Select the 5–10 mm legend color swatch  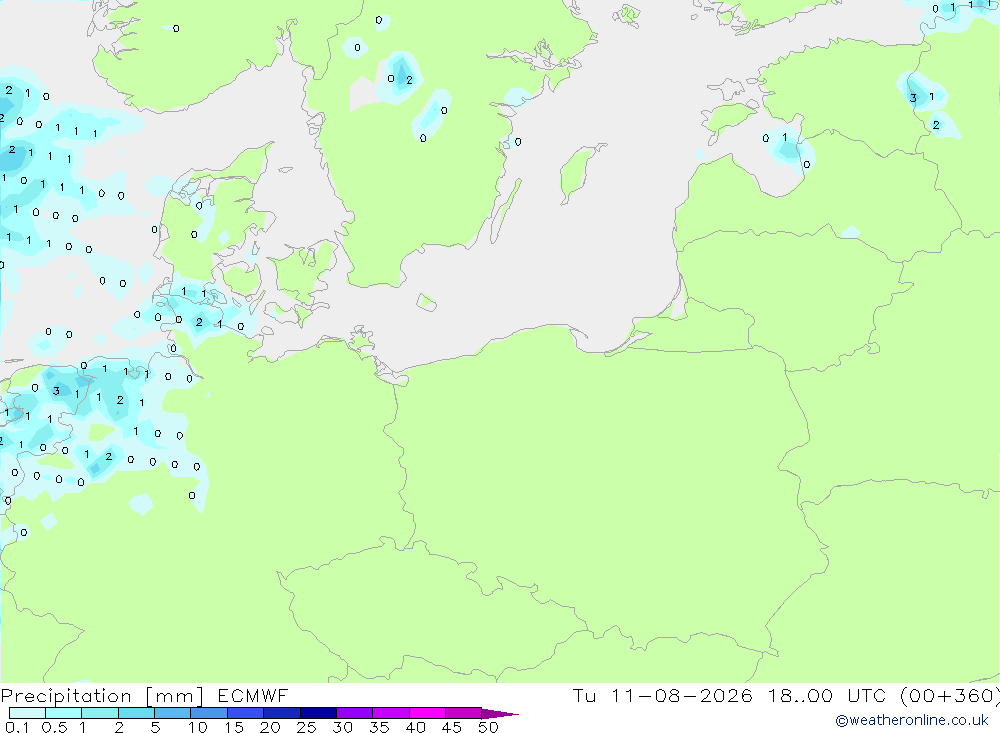coord(172,713)
